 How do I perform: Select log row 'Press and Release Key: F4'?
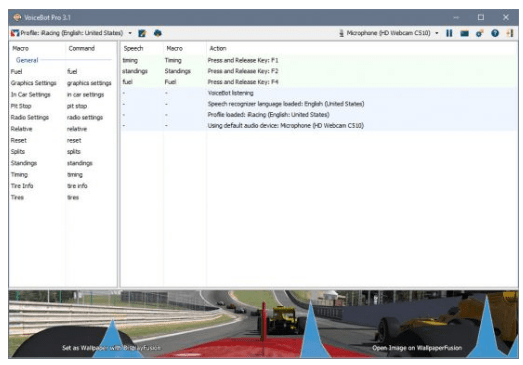click(319, 82)
